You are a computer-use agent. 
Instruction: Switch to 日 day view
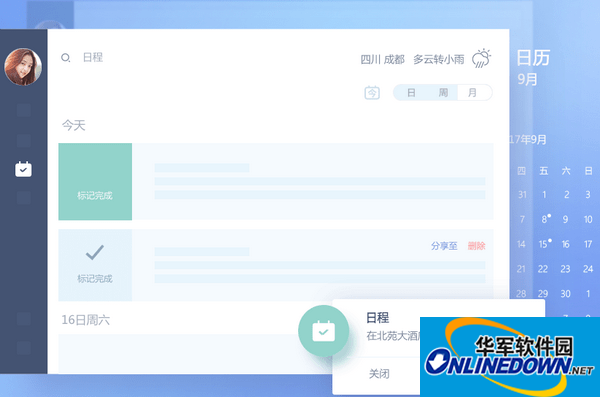tap(411, 93)
